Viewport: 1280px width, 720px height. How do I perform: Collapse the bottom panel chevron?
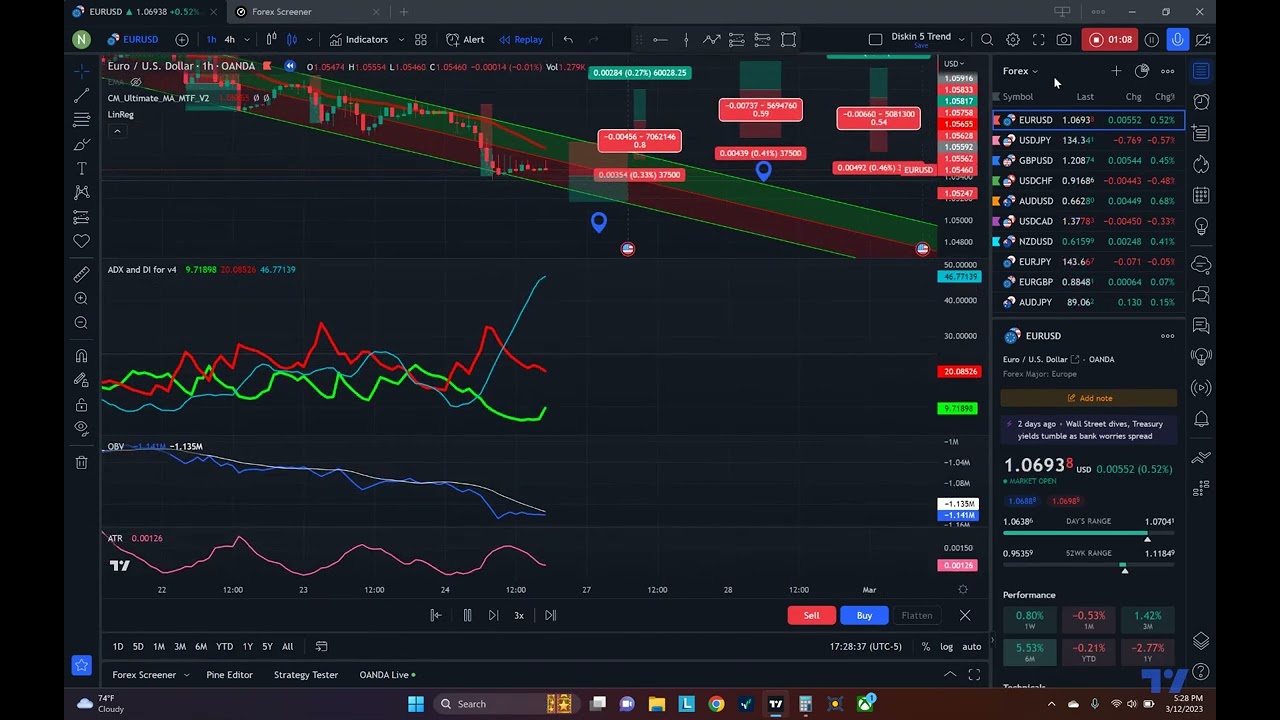[950, 675]
